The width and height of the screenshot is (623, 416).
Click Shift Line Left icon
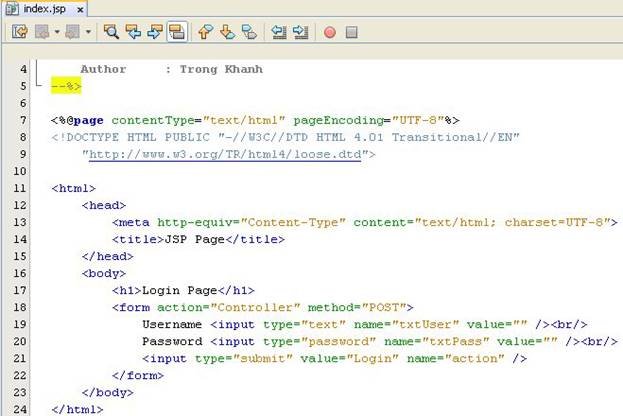279,32
